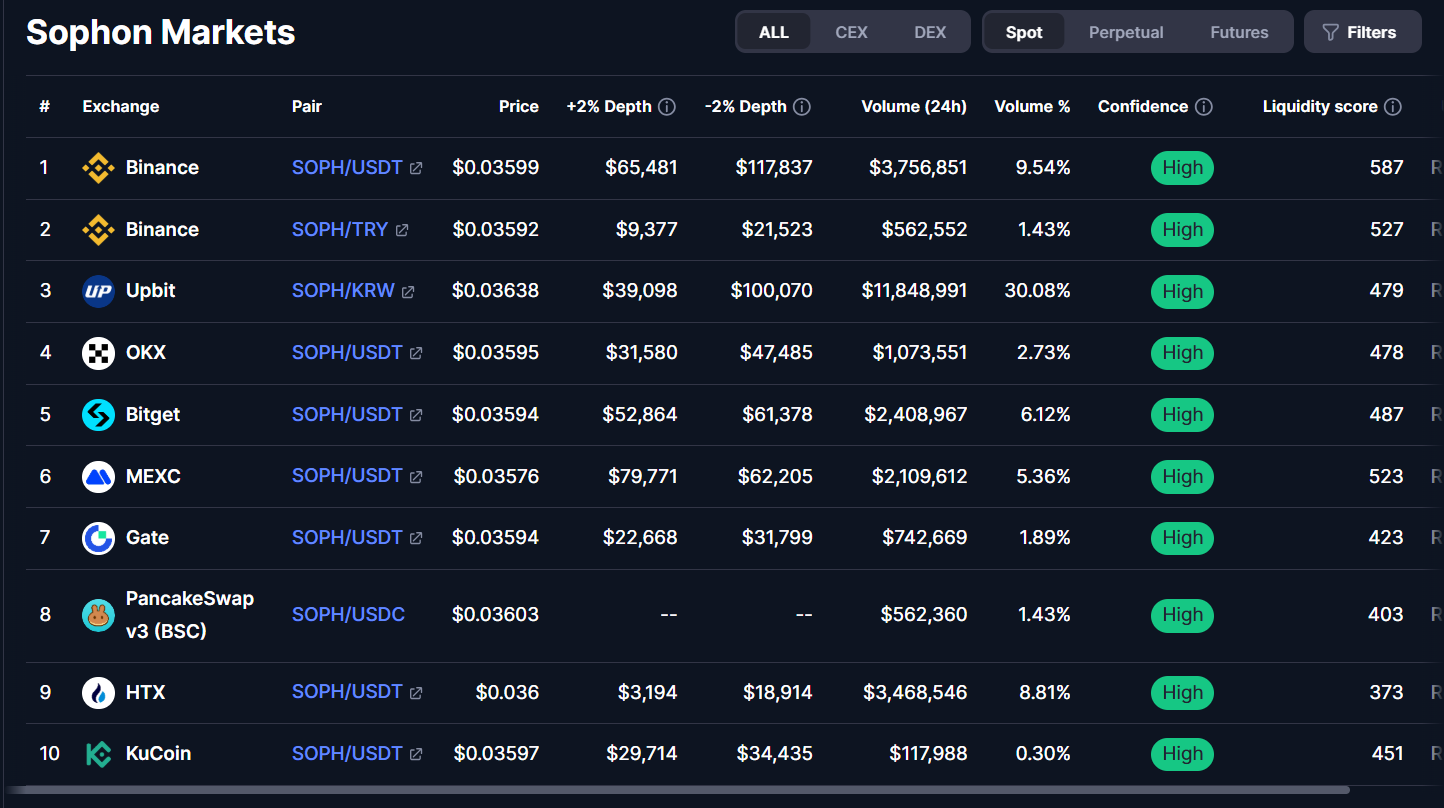Screen dimensions: 1444x808
Task: Select the ALL exchange type tab
Action: point(774,32)
